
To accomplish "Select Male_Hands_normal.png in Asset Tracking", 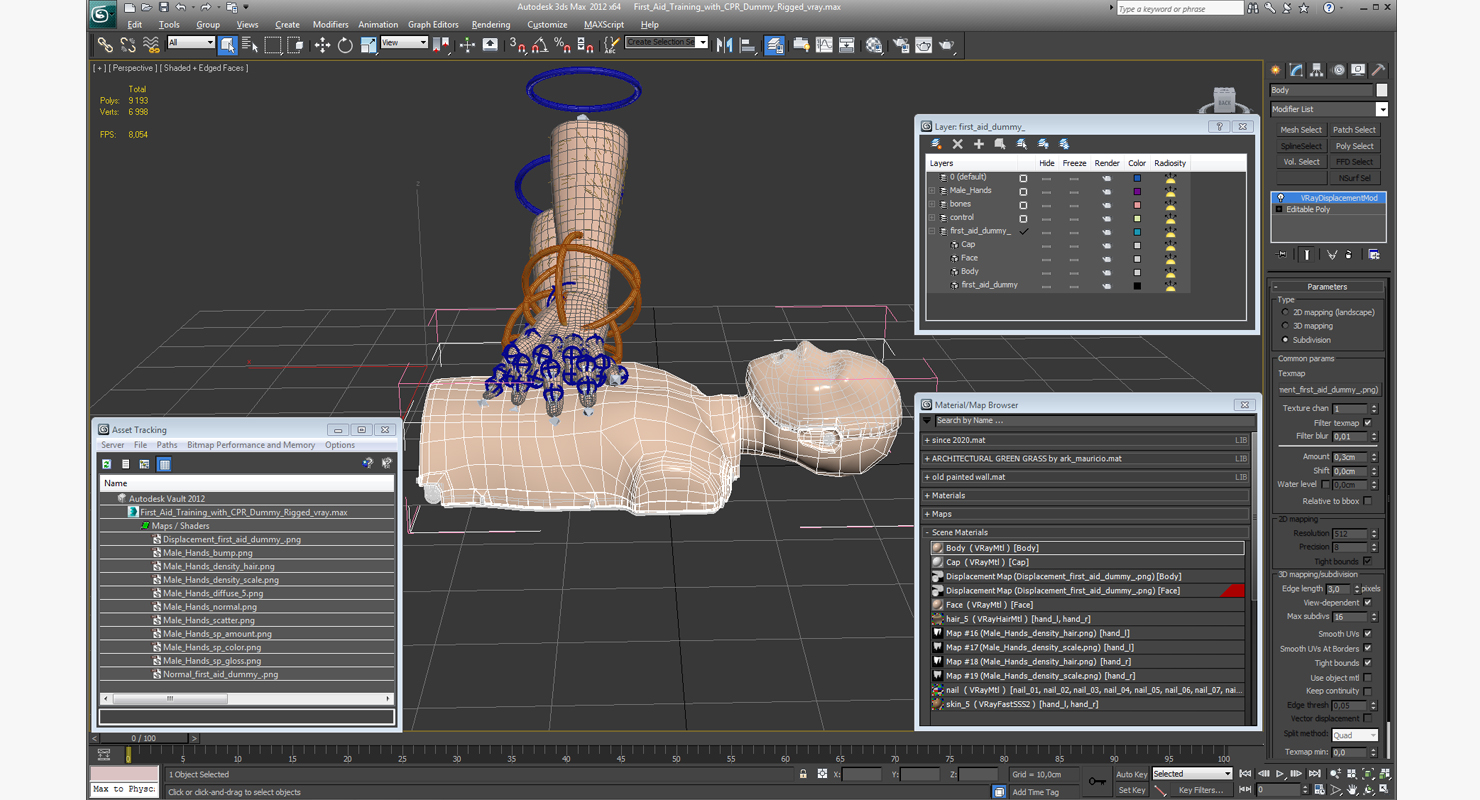I will click(x=210, y=607).
